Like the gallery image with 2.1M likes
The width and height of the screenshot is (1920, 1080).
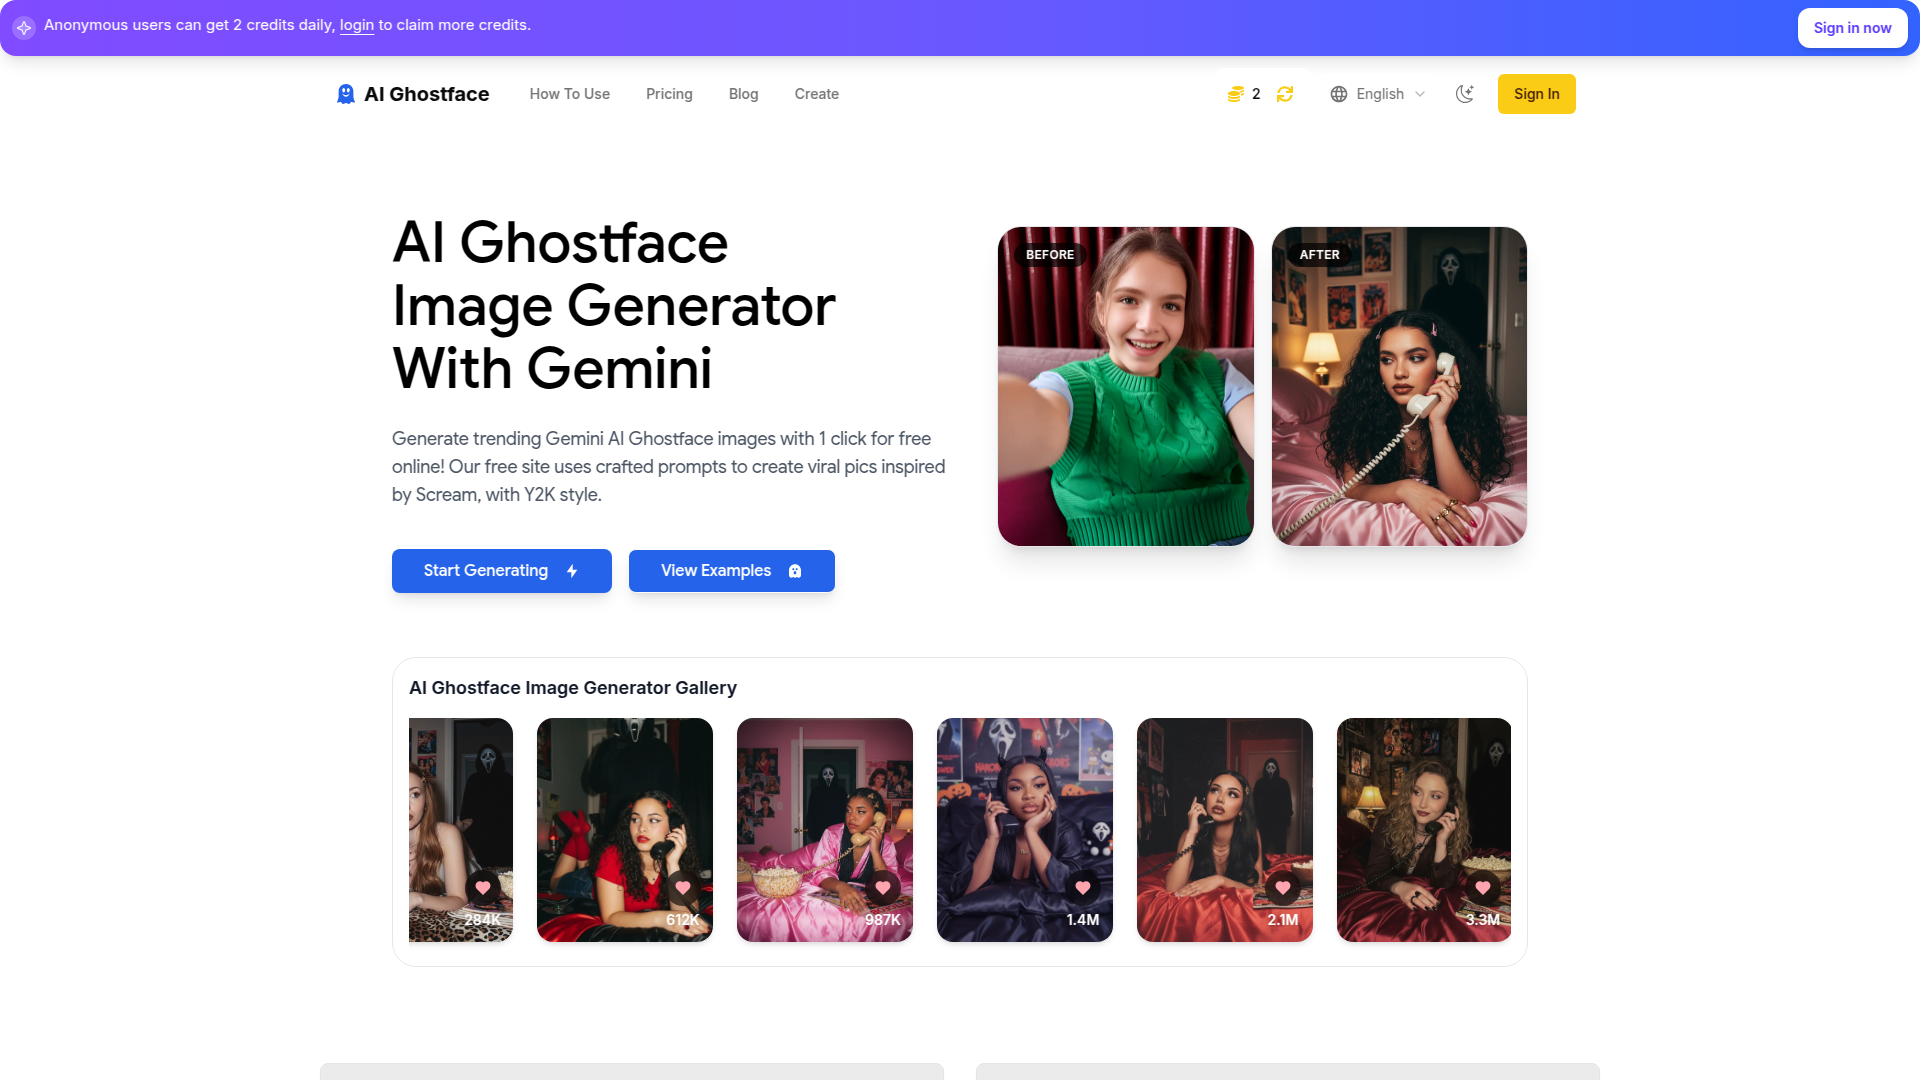tap(1283, 888)
